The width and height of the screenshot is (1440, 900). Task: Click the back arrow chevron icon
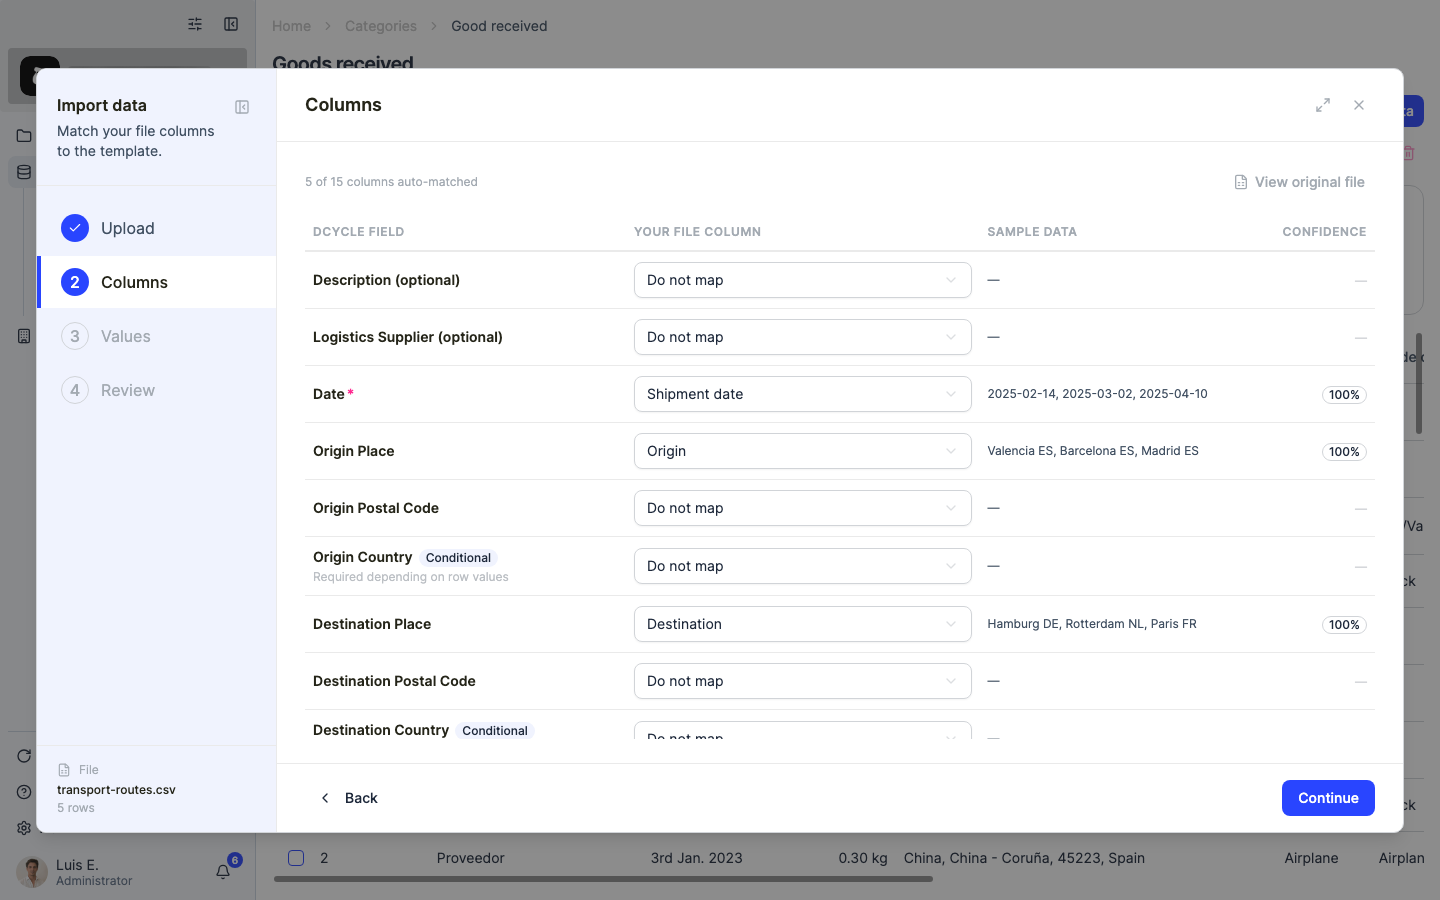click(x=325, y=798)
